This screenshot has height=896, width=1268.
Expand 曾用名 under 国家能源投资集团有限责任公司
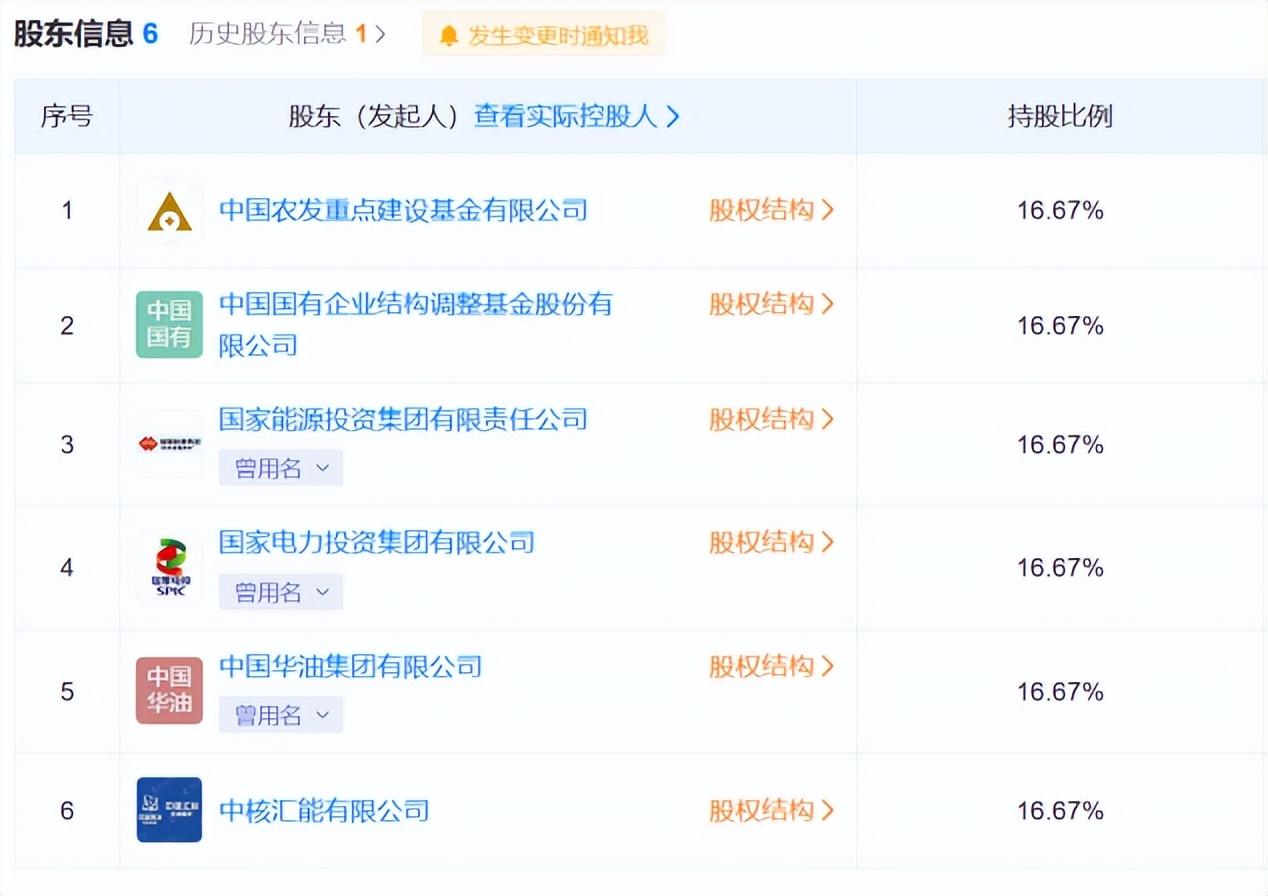[281, 468]
